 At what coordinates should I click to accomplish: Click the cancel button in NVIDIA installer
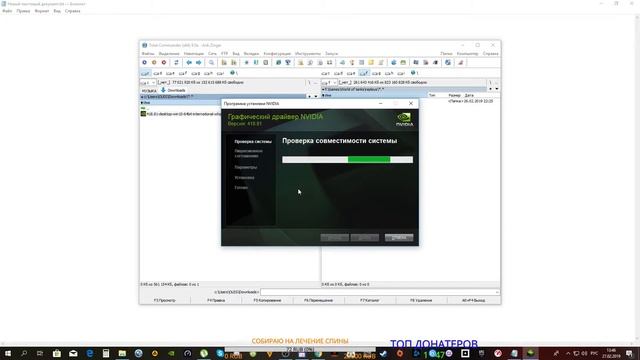[399, 238]
